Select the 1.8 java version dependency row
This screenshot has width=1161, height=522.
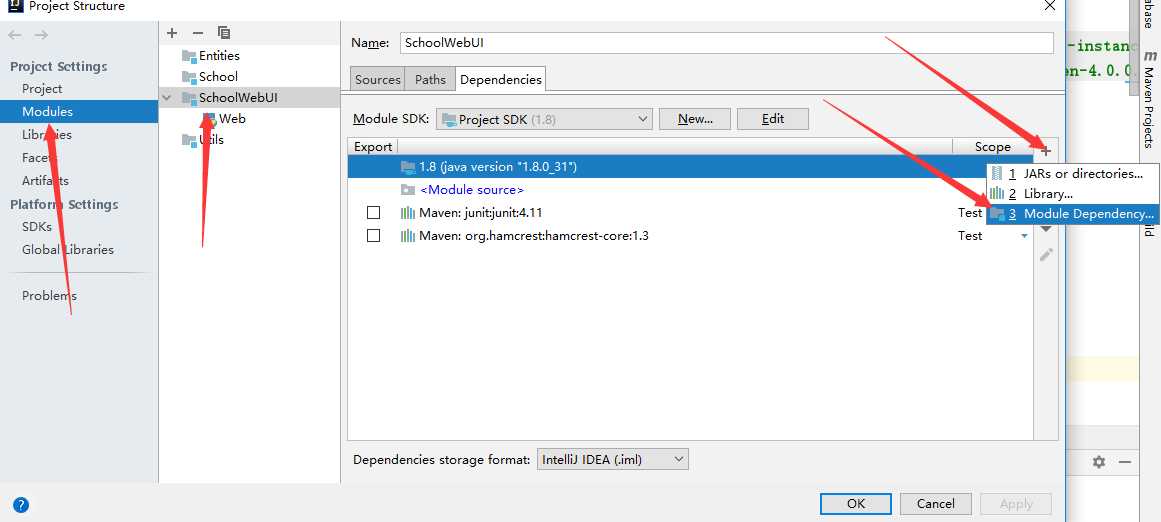pyautogui.click(x=690, y=167)
